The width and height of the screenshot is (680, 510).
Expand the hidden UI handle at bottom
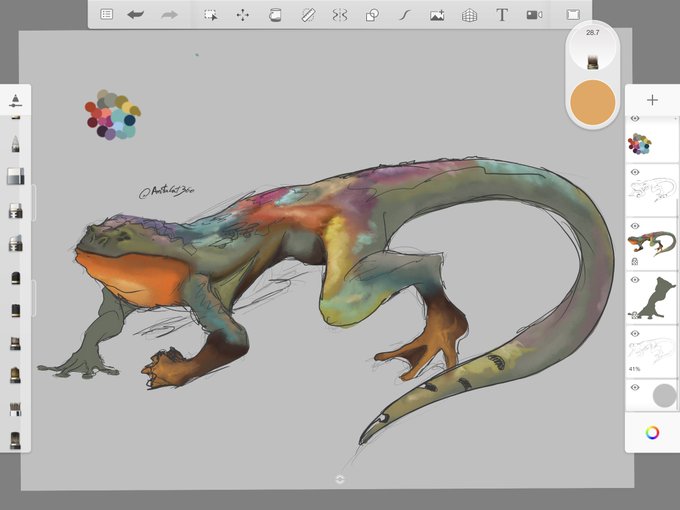click(x=340, y=479)
